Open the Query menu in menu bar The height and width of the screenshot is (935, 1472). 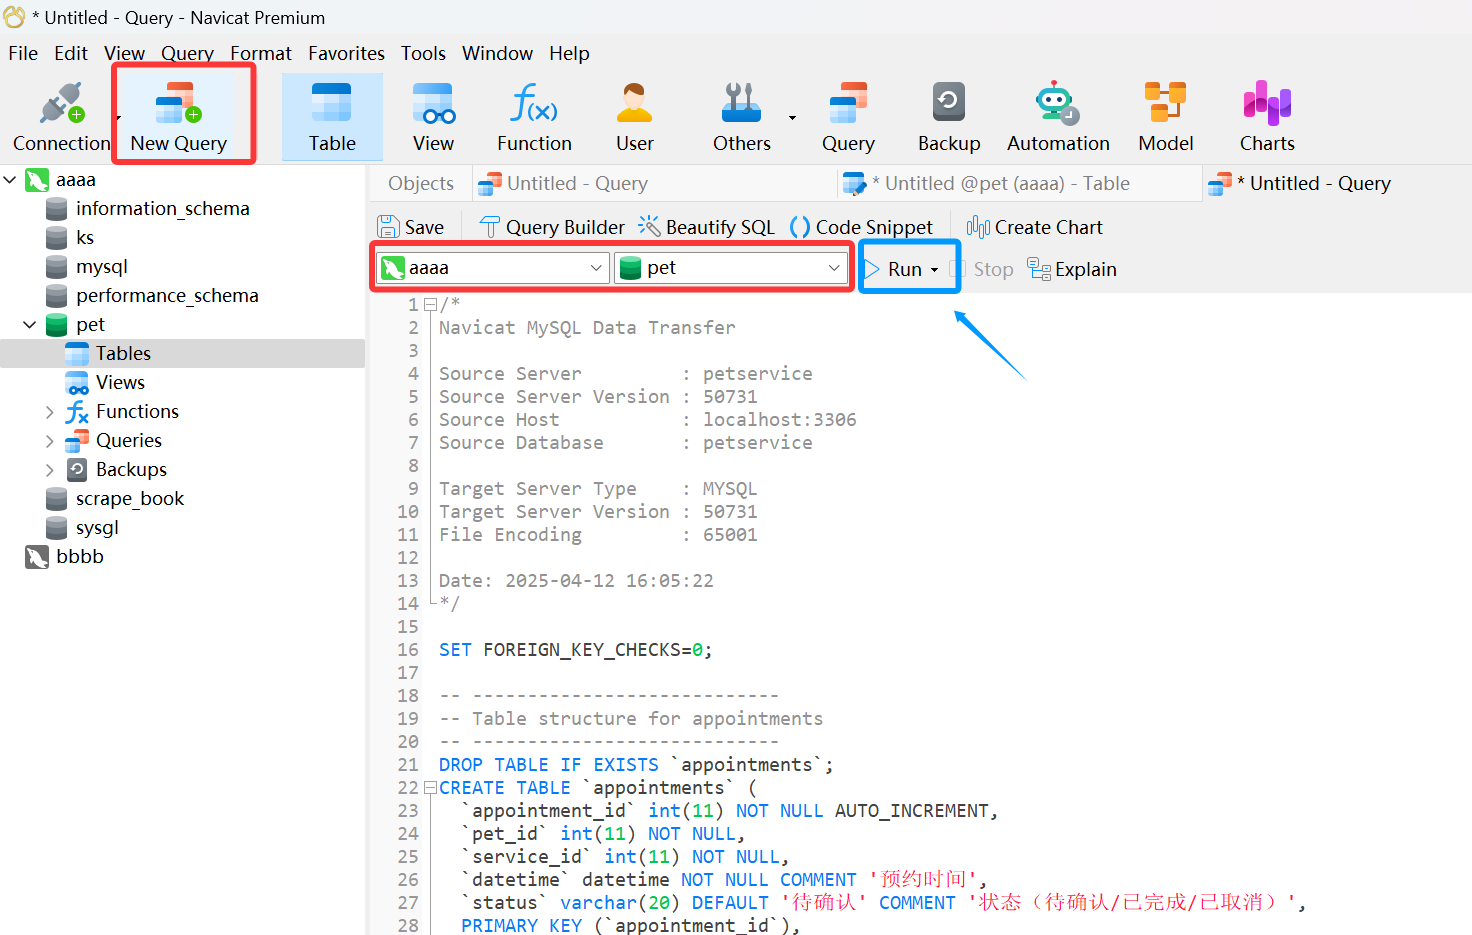coord(187,53)
